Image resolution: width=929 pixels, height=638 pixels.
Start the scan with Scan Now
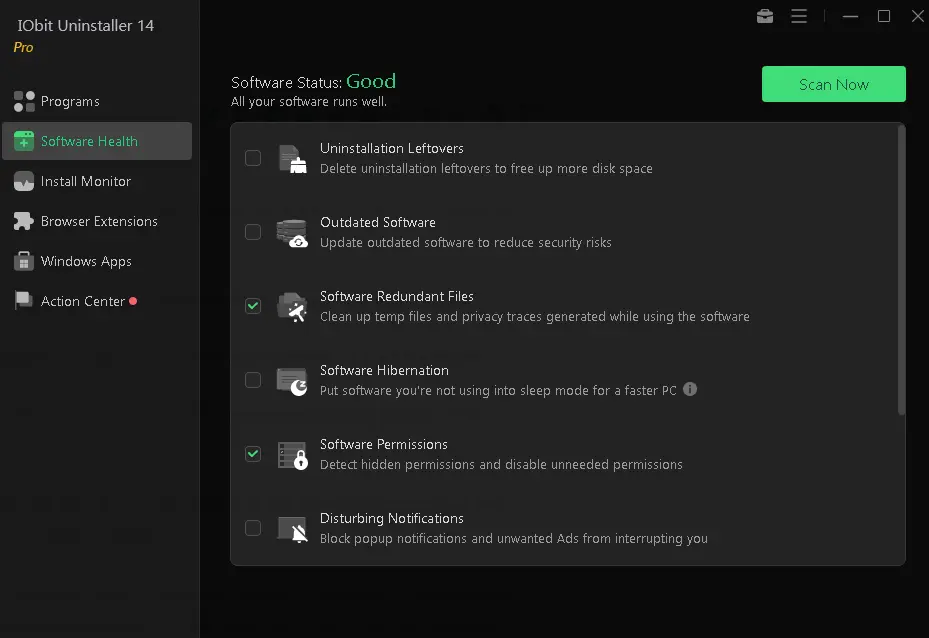click(833, 84)
